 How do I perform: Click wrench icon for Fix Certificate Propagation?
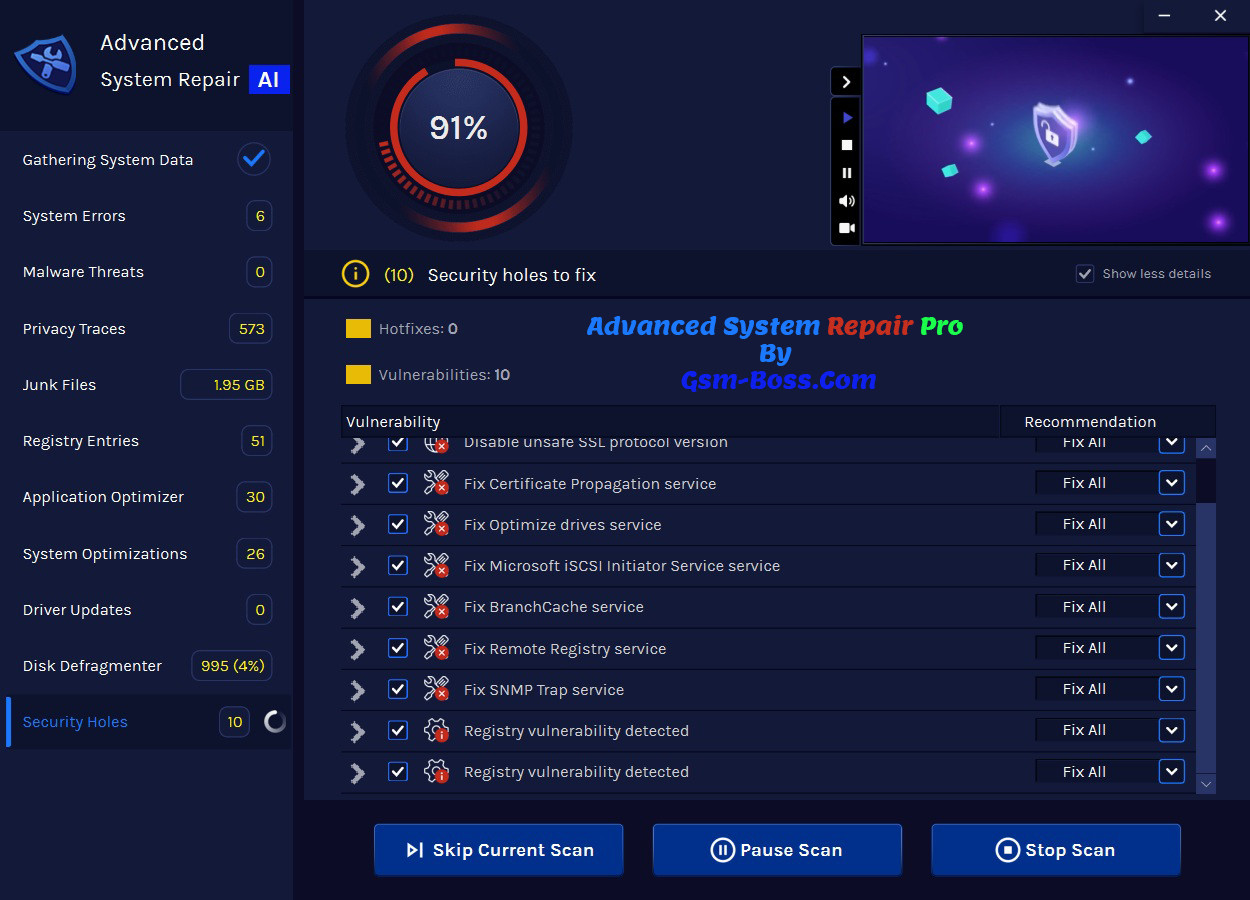coord(436,483)
